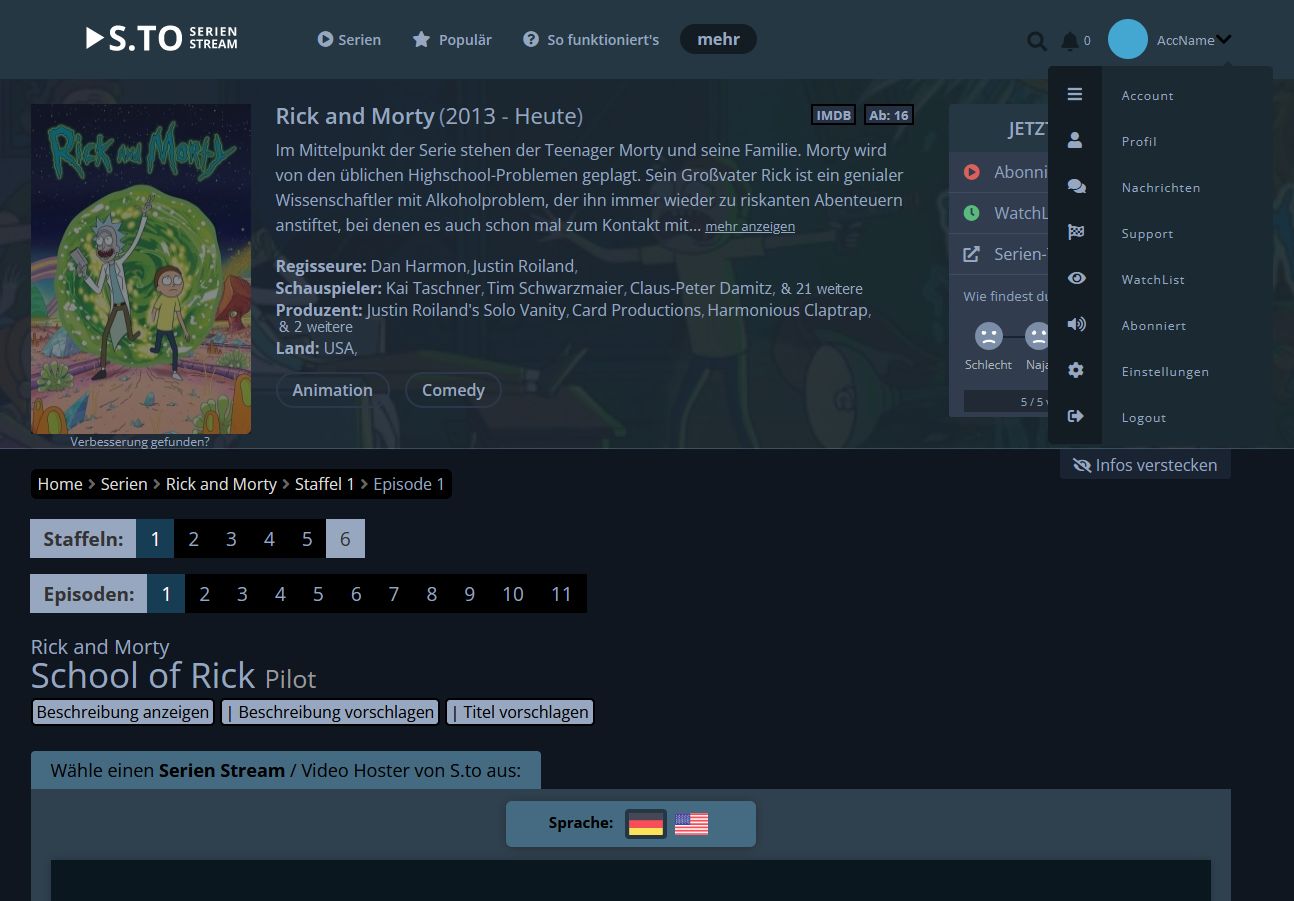Select Episode 11

click(562, 594)
